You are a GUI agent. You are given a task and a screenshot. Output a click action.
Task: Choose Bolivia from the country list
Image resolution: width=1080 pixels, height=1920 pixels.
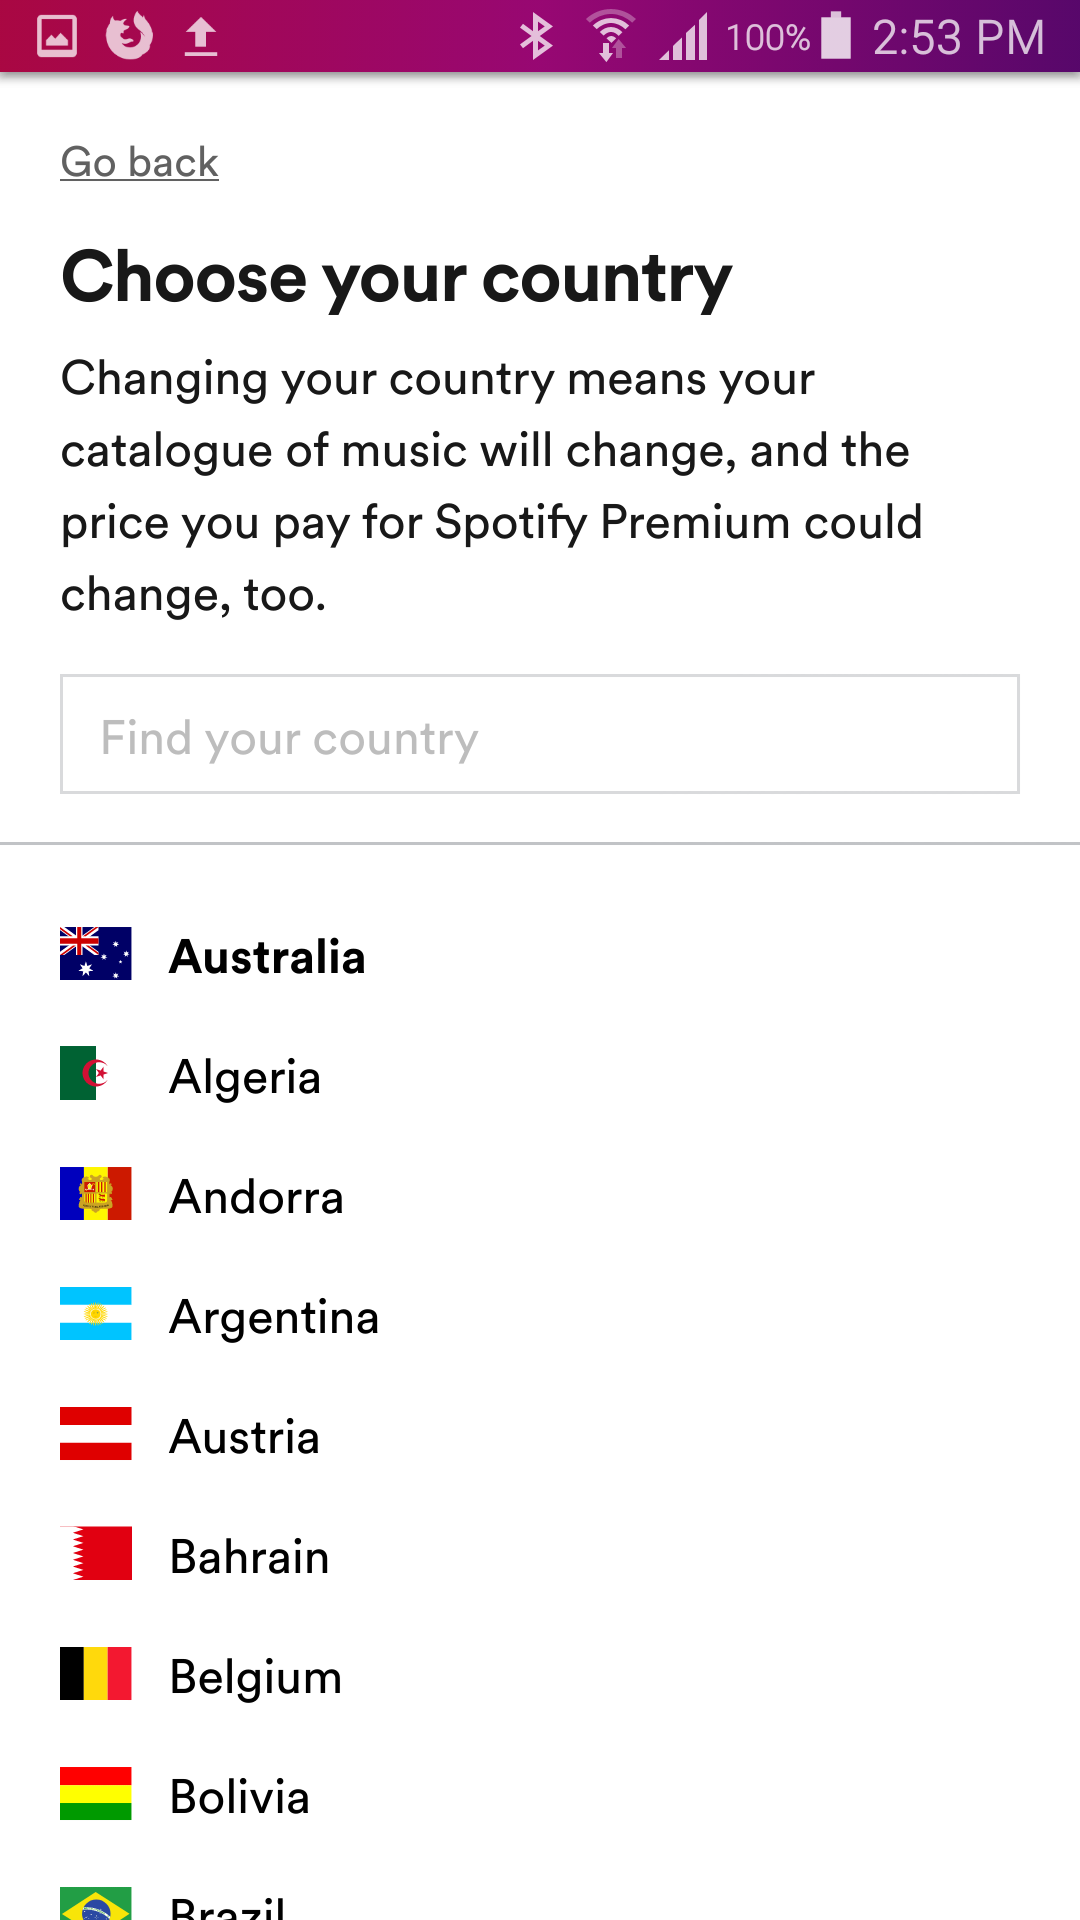click(x=240, y=1796)
